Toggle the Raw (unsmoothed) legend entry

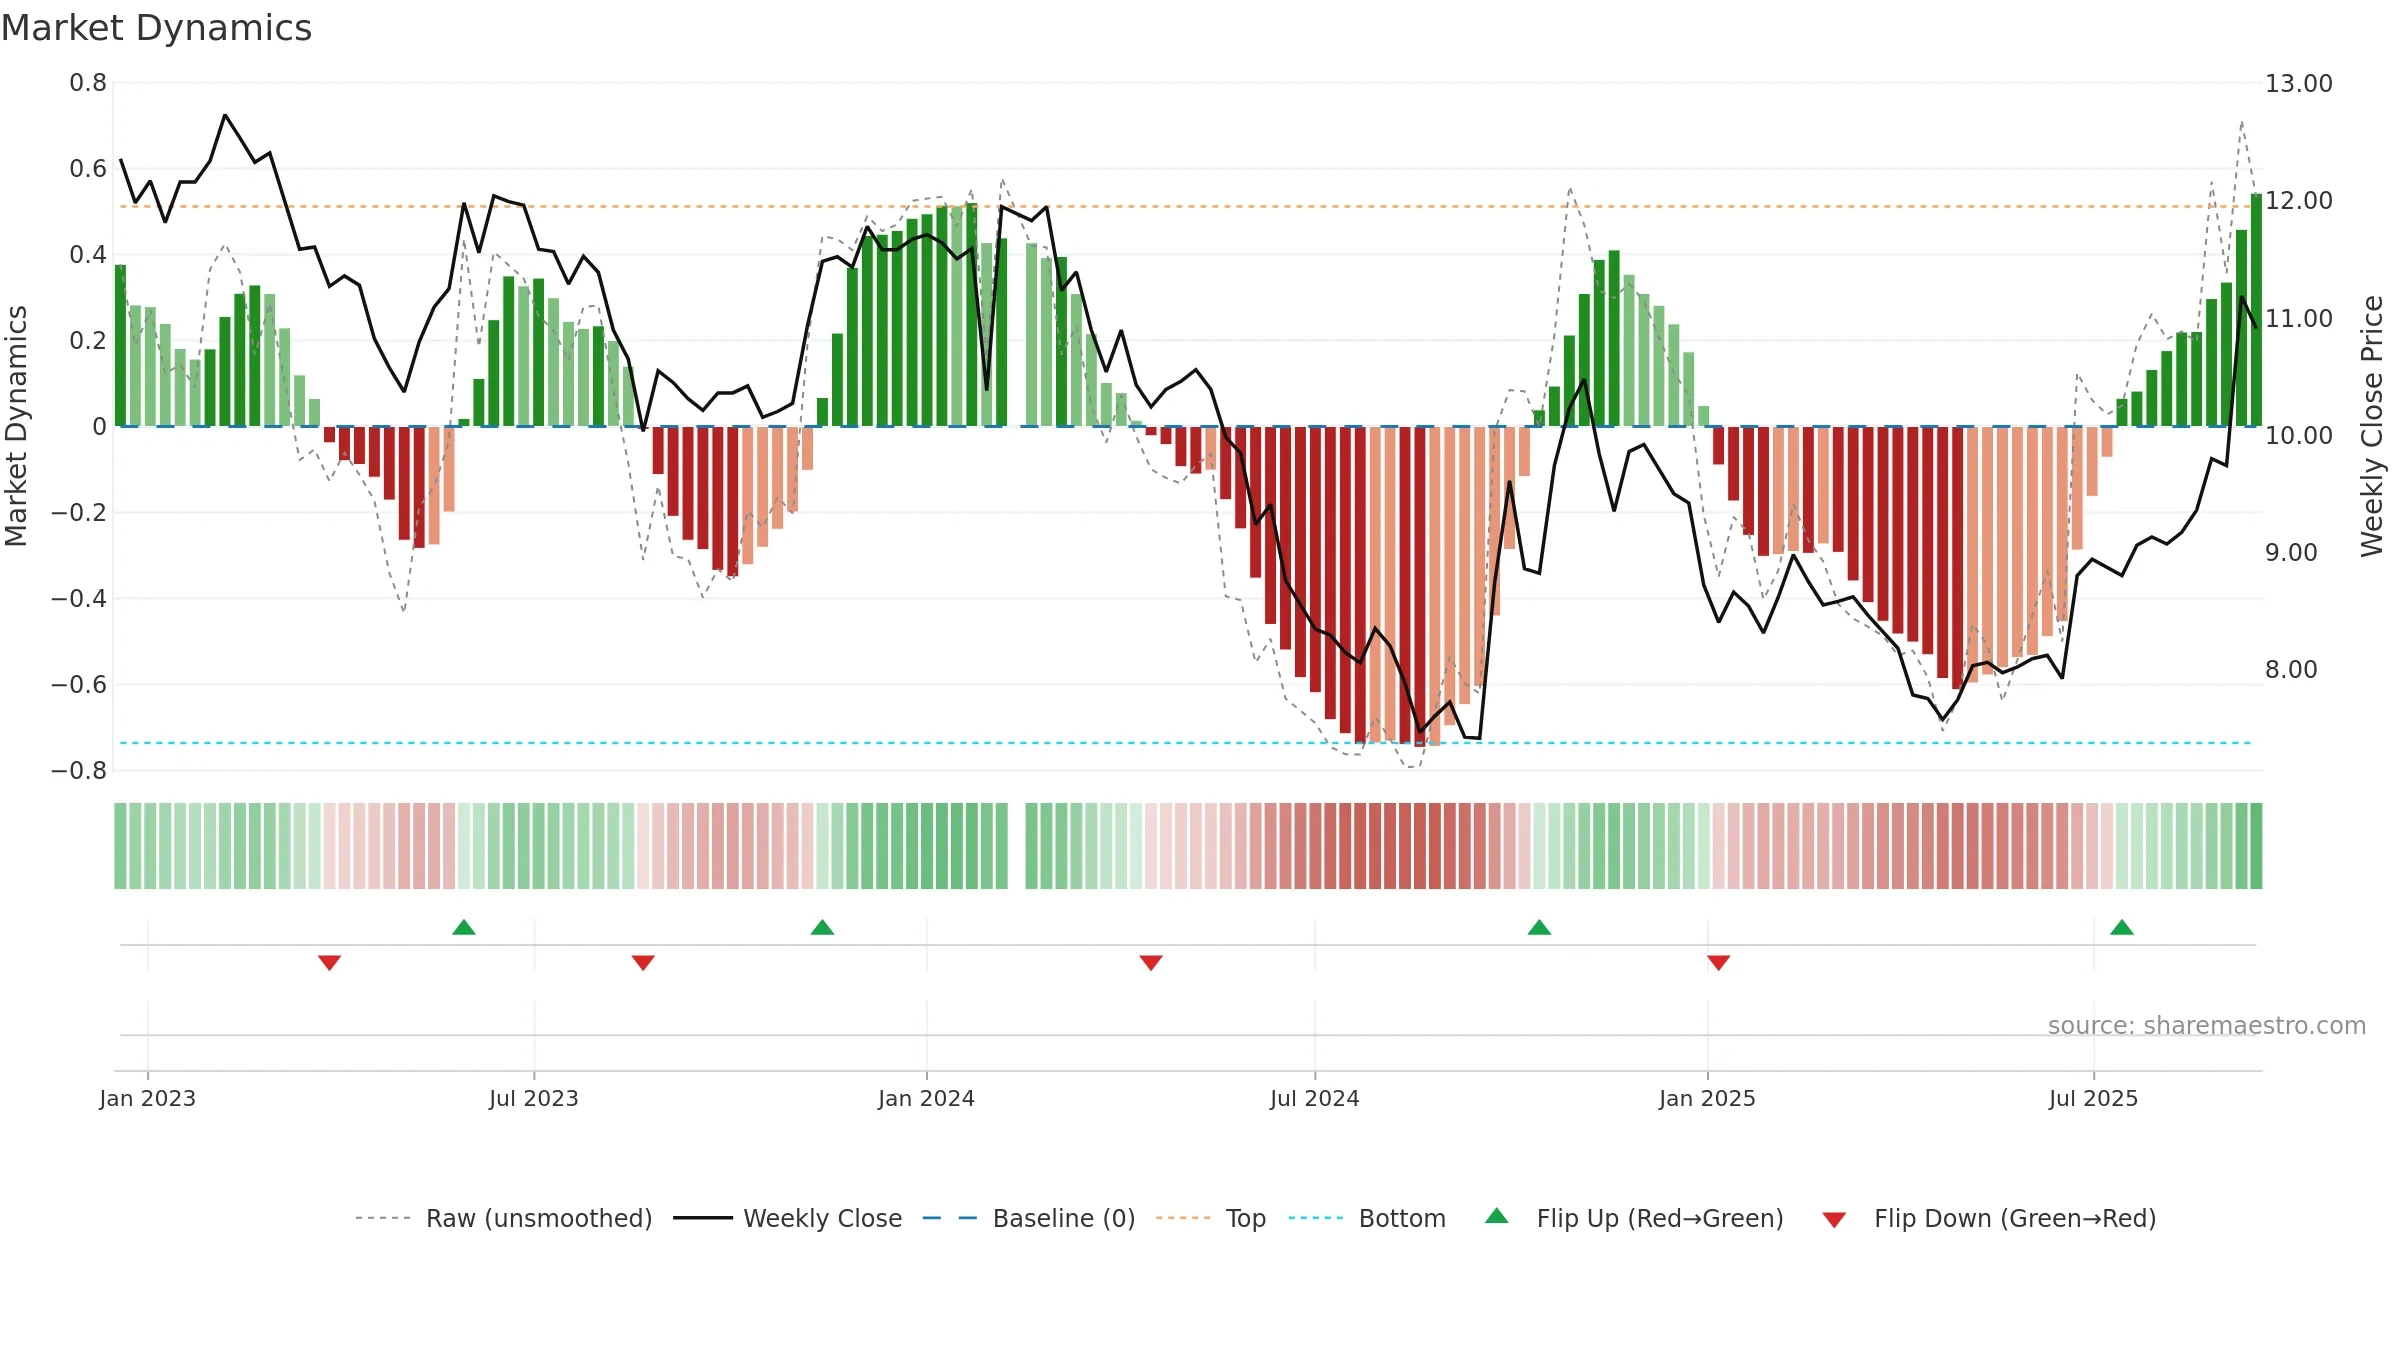503,1218
